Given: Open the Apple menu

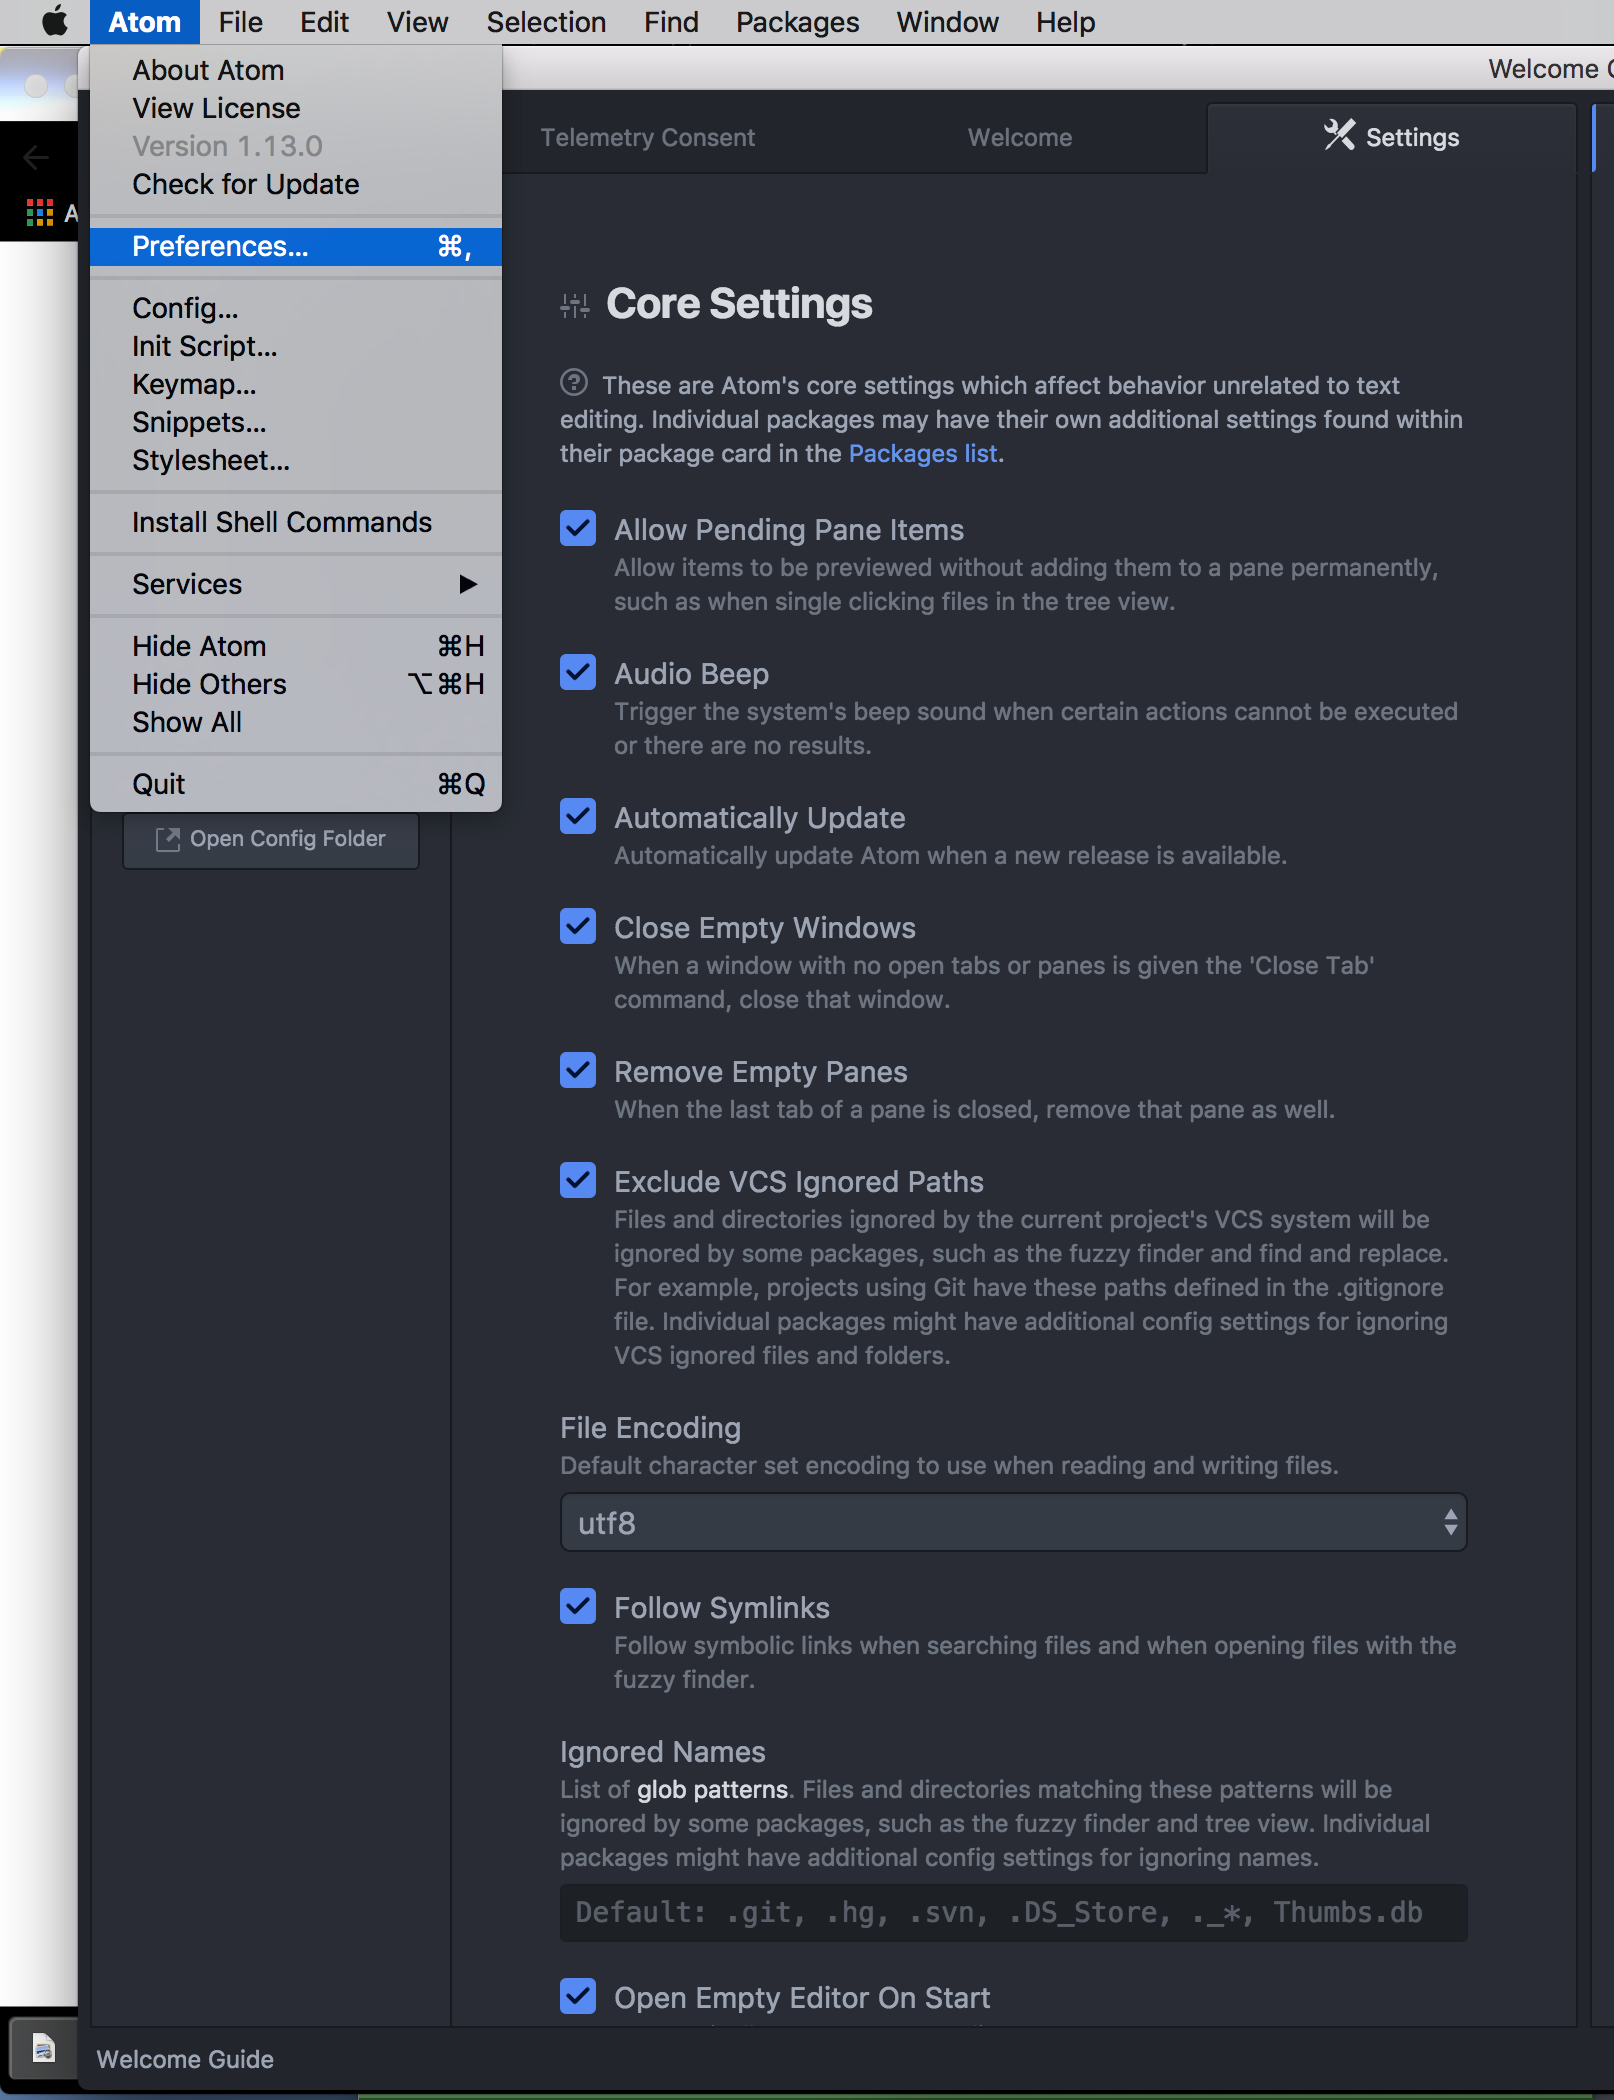Looking at the screenshot, I should click(x=55, y=21).
